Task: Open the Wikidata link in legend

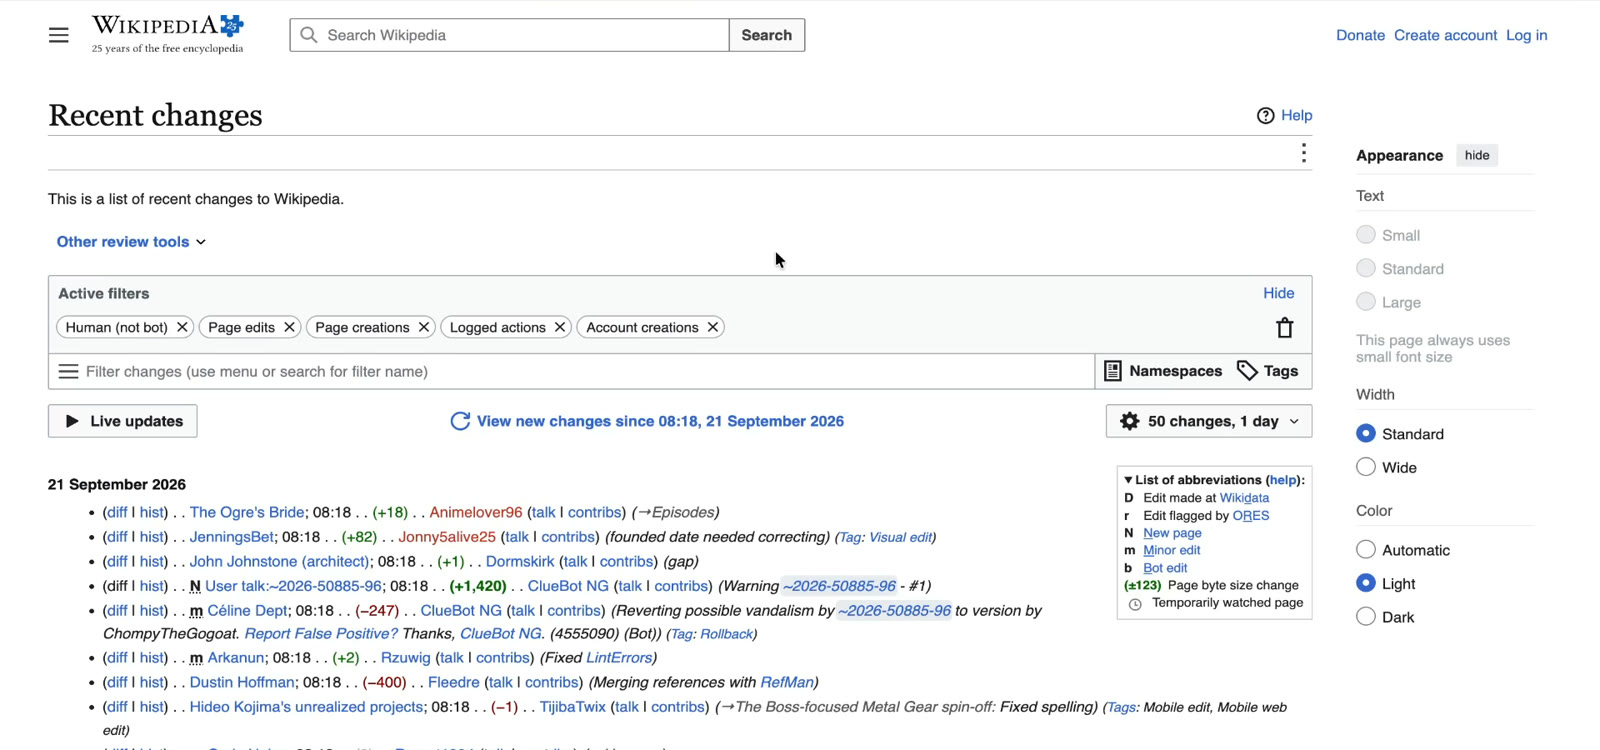Action: [x=1244, y=498]
